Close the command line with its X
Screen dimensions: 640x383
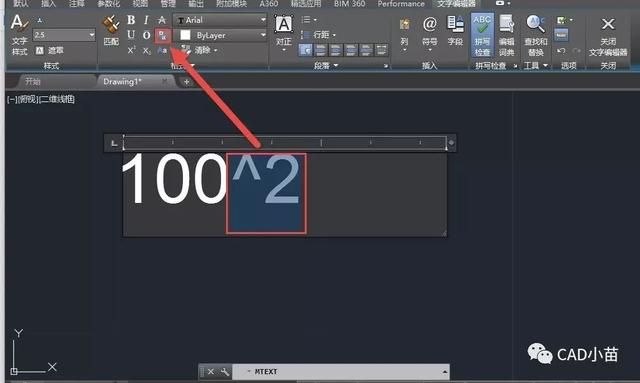point(211,372)
